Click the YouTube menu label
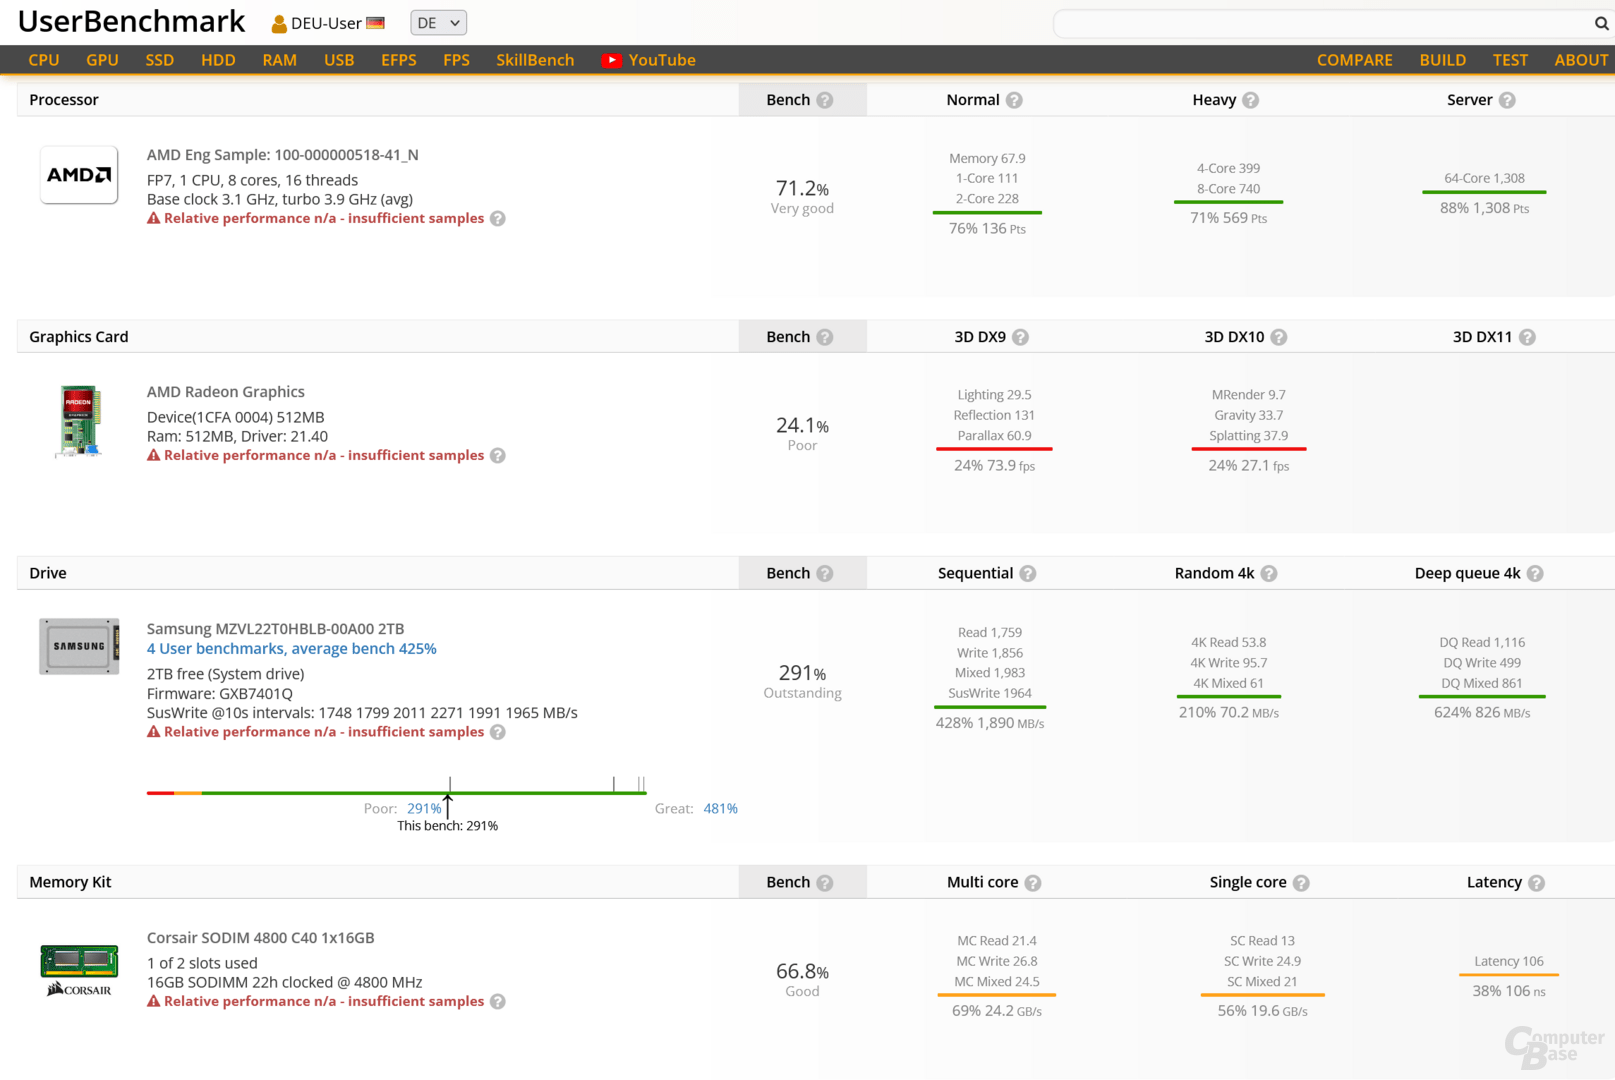Screen dimensions: 1615x1080 tap(662, 60)
